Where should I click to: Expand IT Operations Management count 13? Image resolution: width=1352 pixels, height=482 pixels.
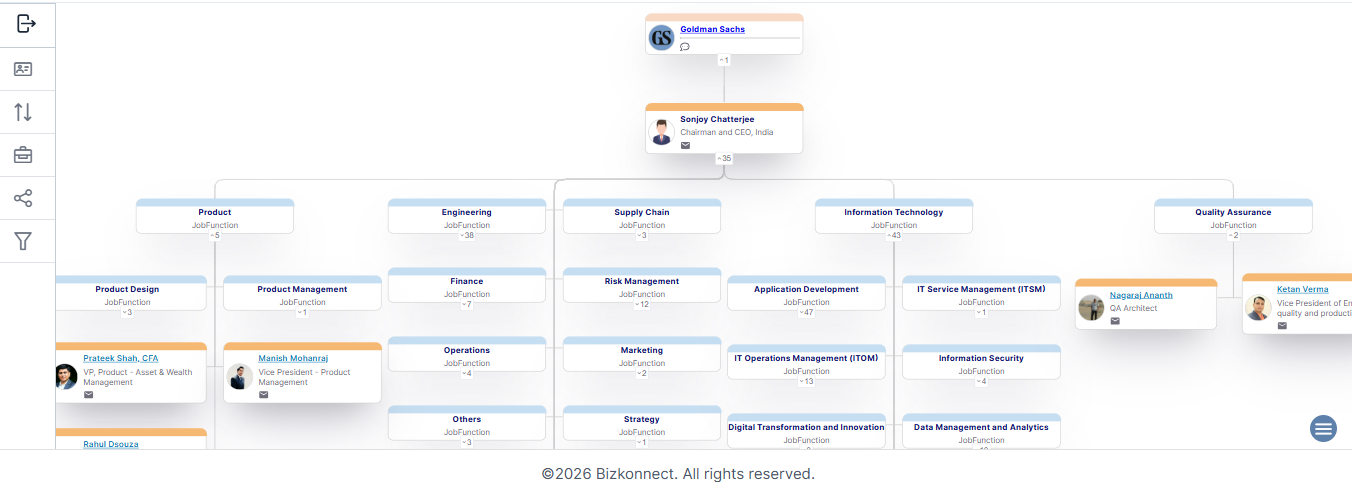[806, 381]
